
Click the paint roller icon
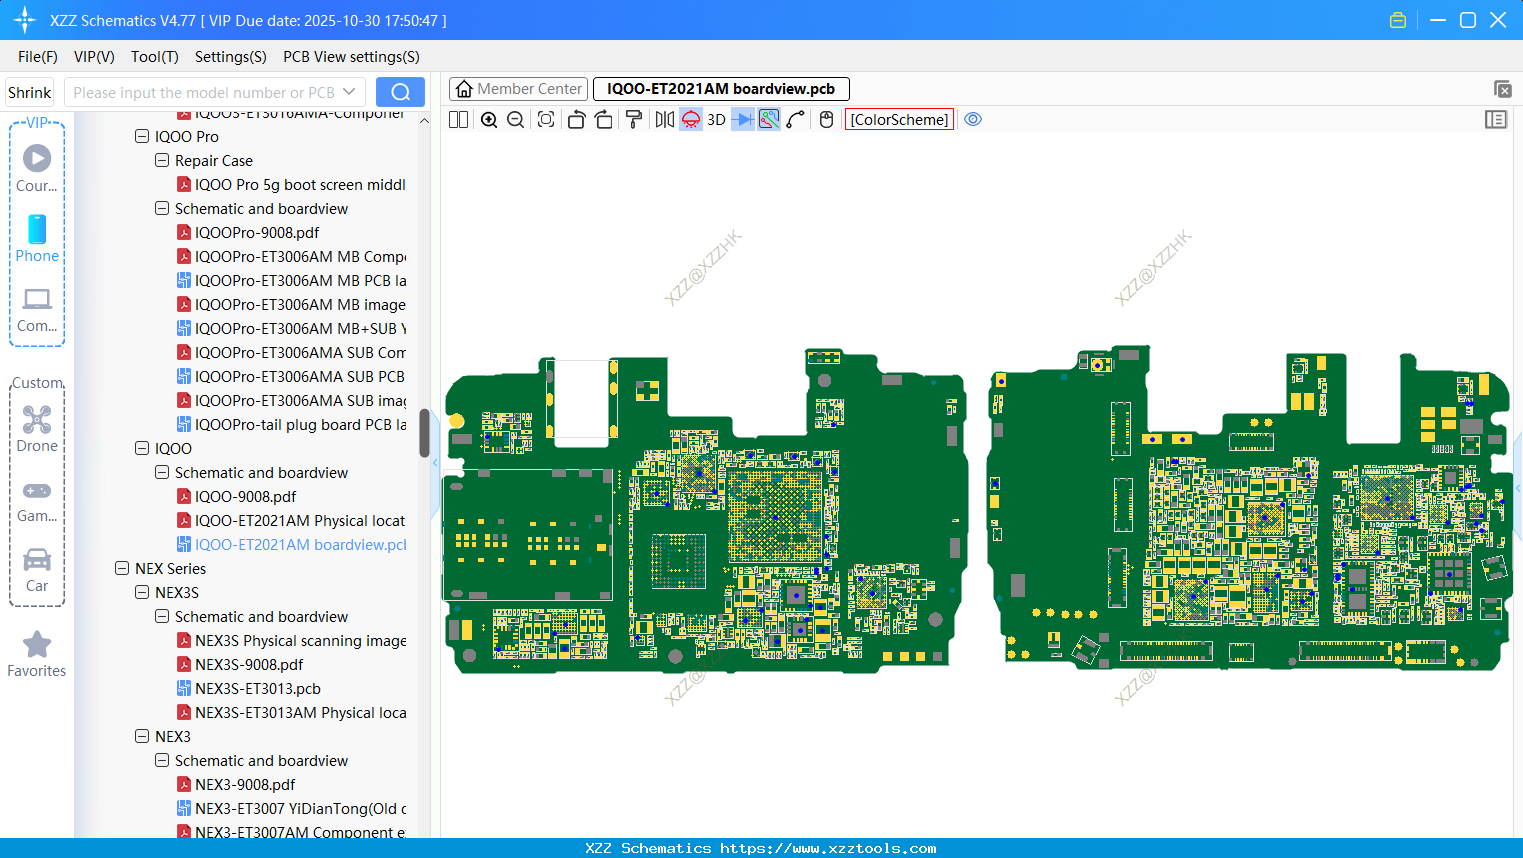click(x=634, y=120)
